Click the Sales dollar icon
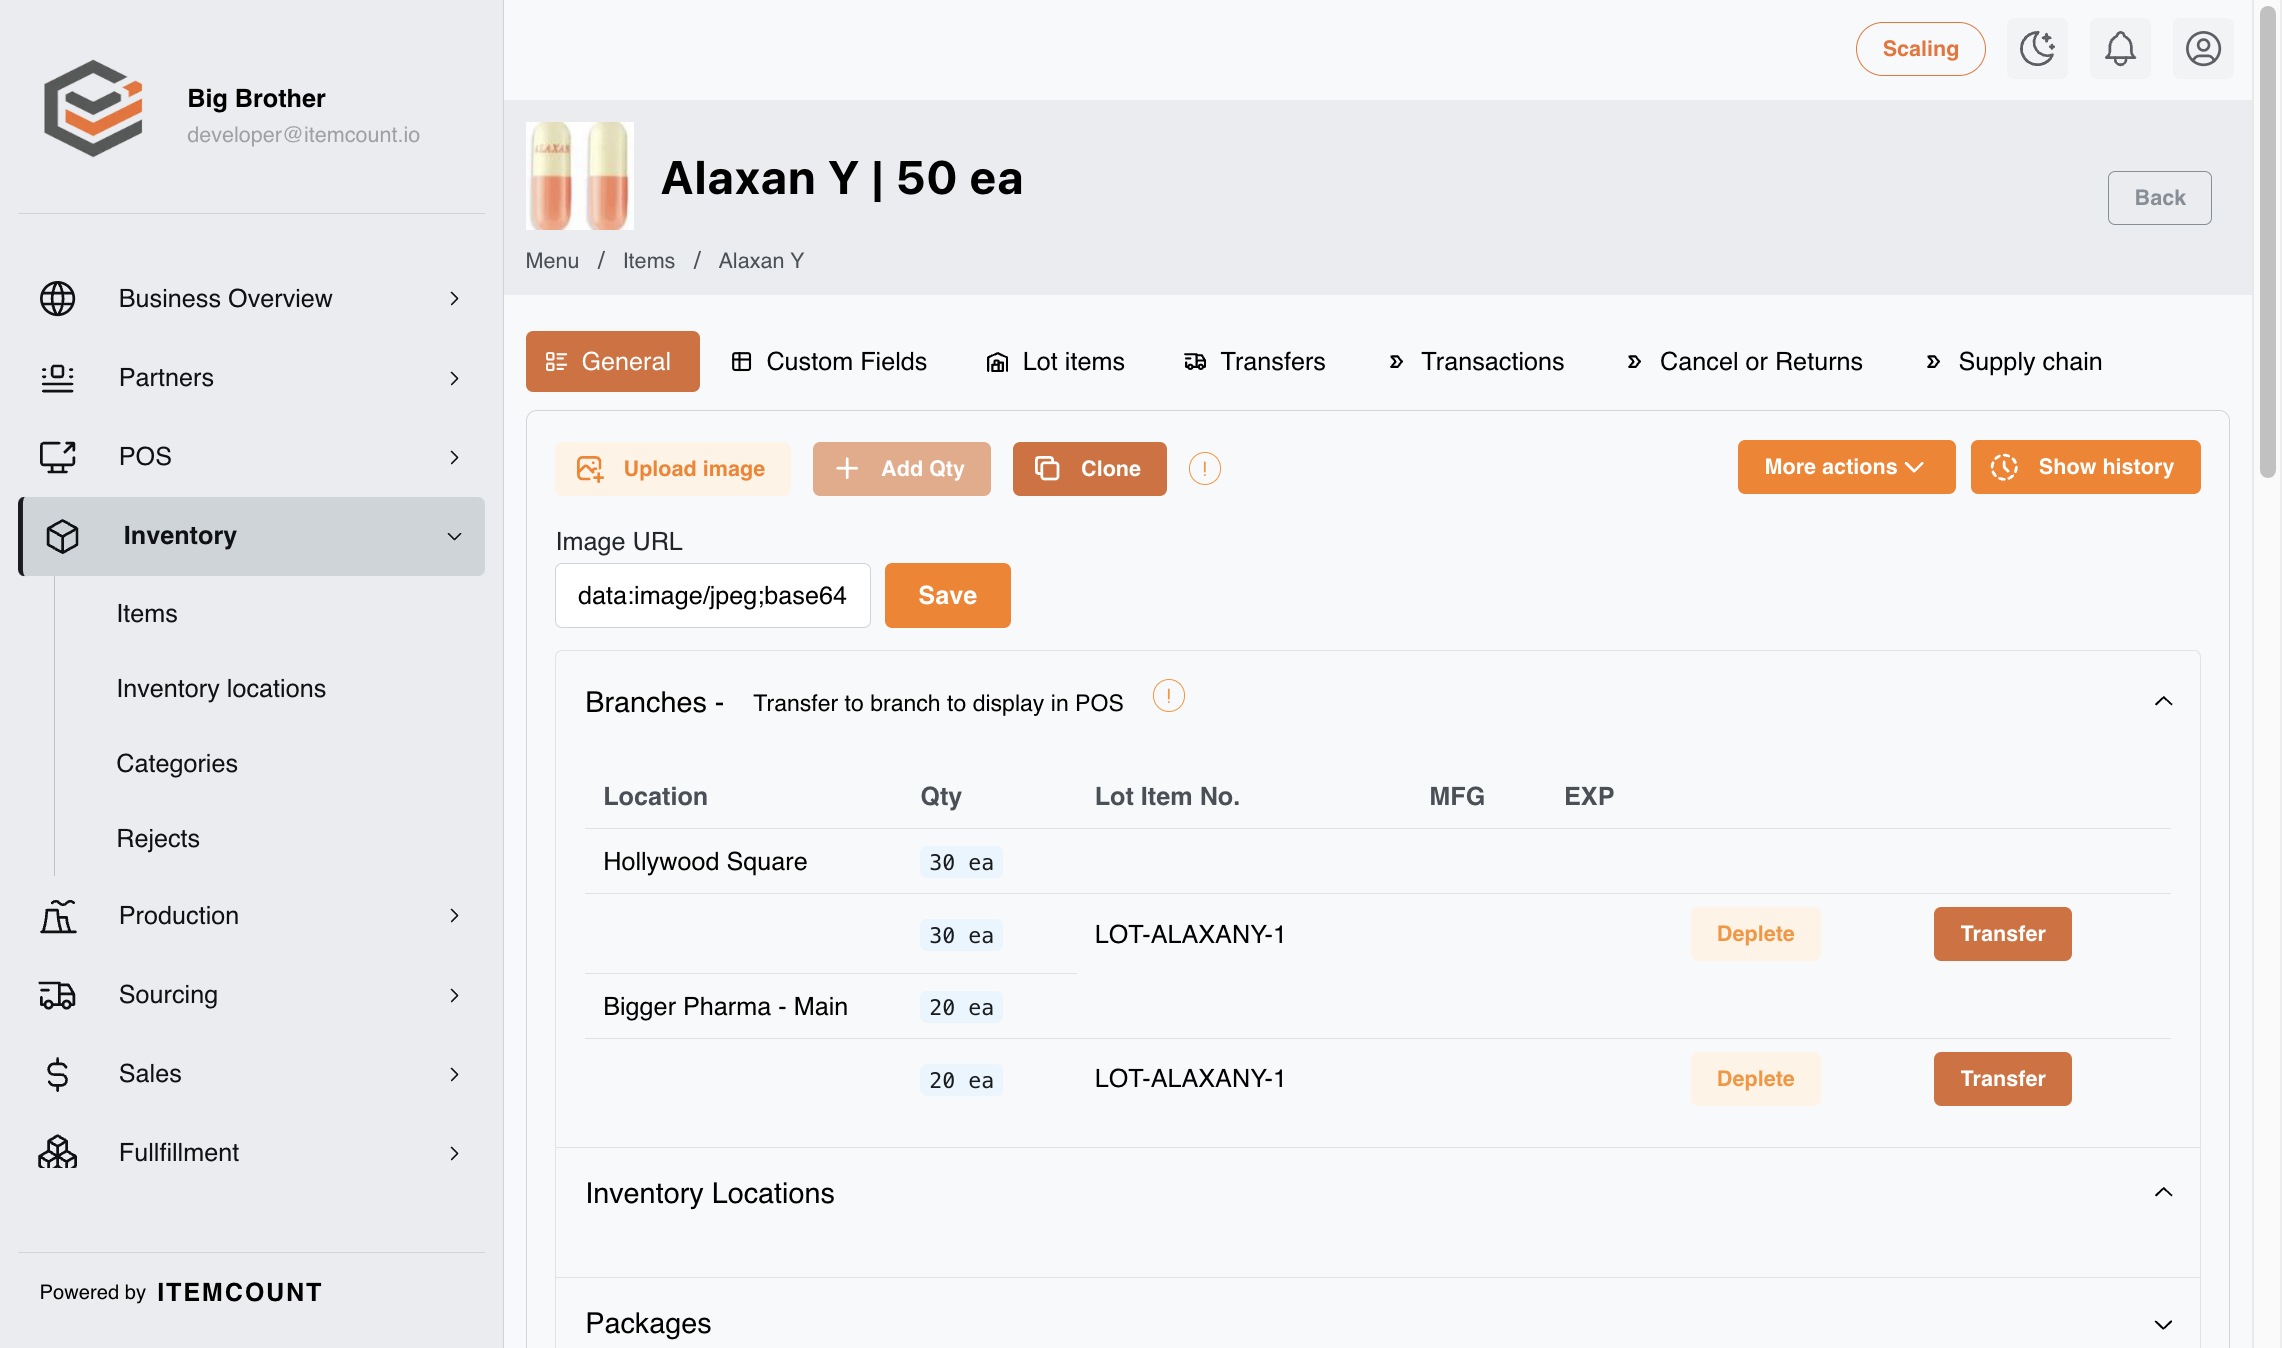Screen dimensions: 2282x1348 click(x=57, y=1073)
